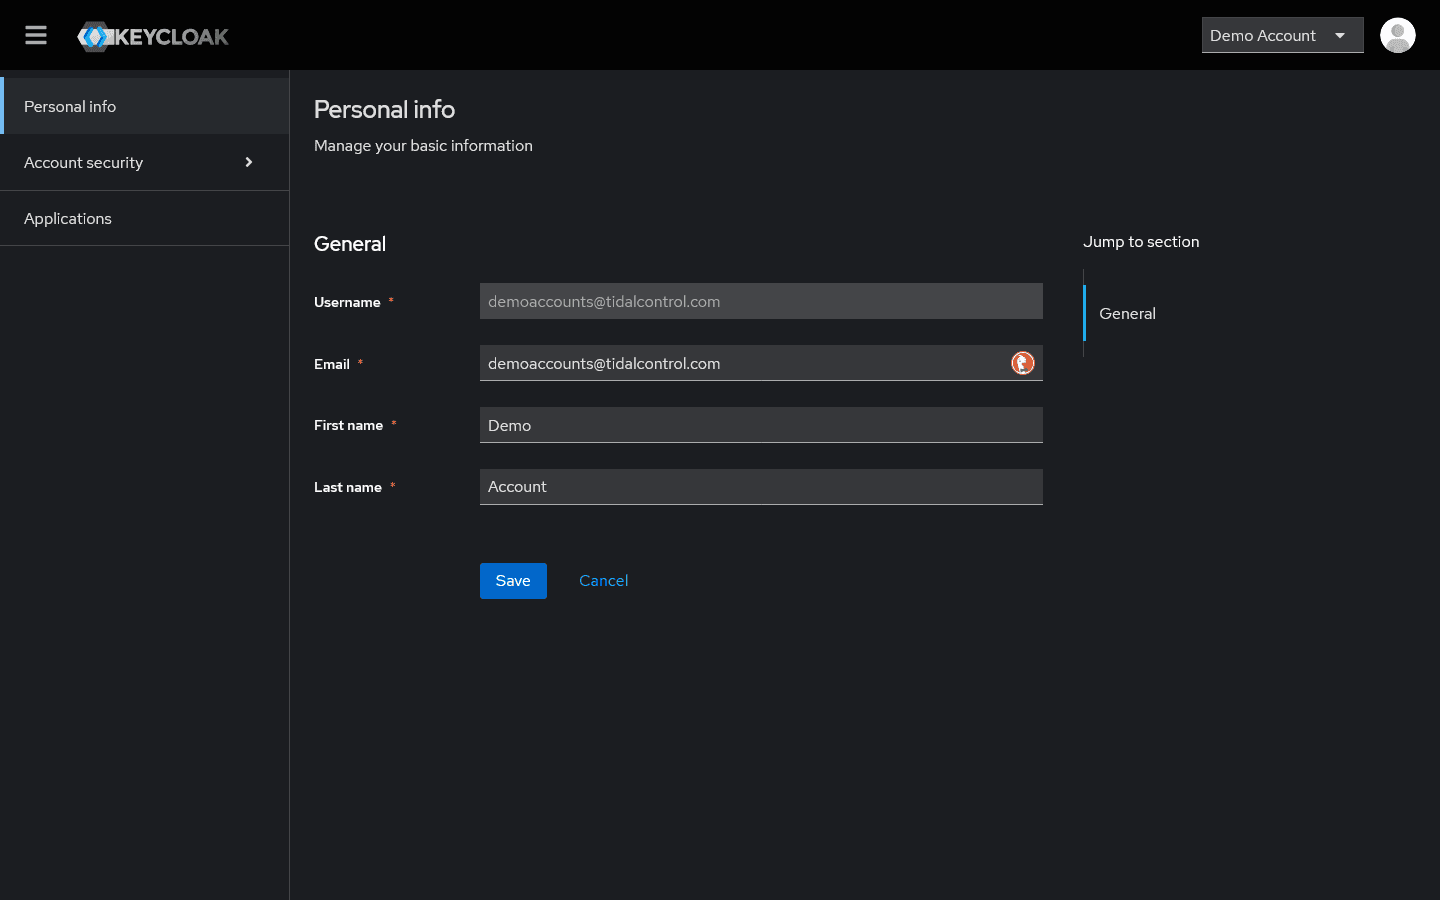Click the Account security chevron arrow
The height and width of the screenshot is (900, 1440).
(248, 162)
